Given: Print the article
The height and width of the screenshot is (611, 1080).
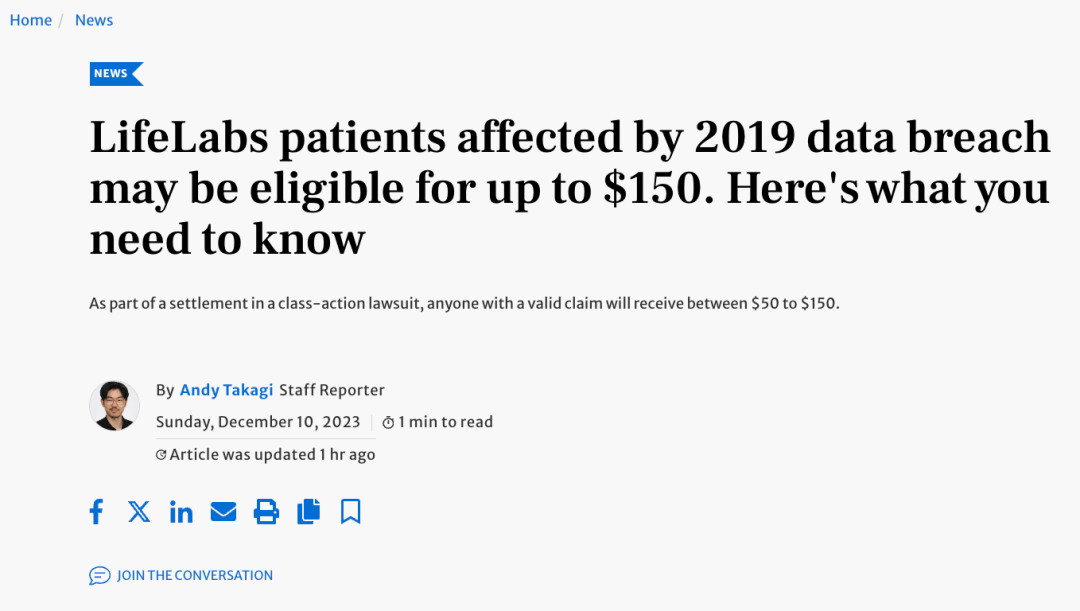Looking at the screenshot, I should 265,511.
